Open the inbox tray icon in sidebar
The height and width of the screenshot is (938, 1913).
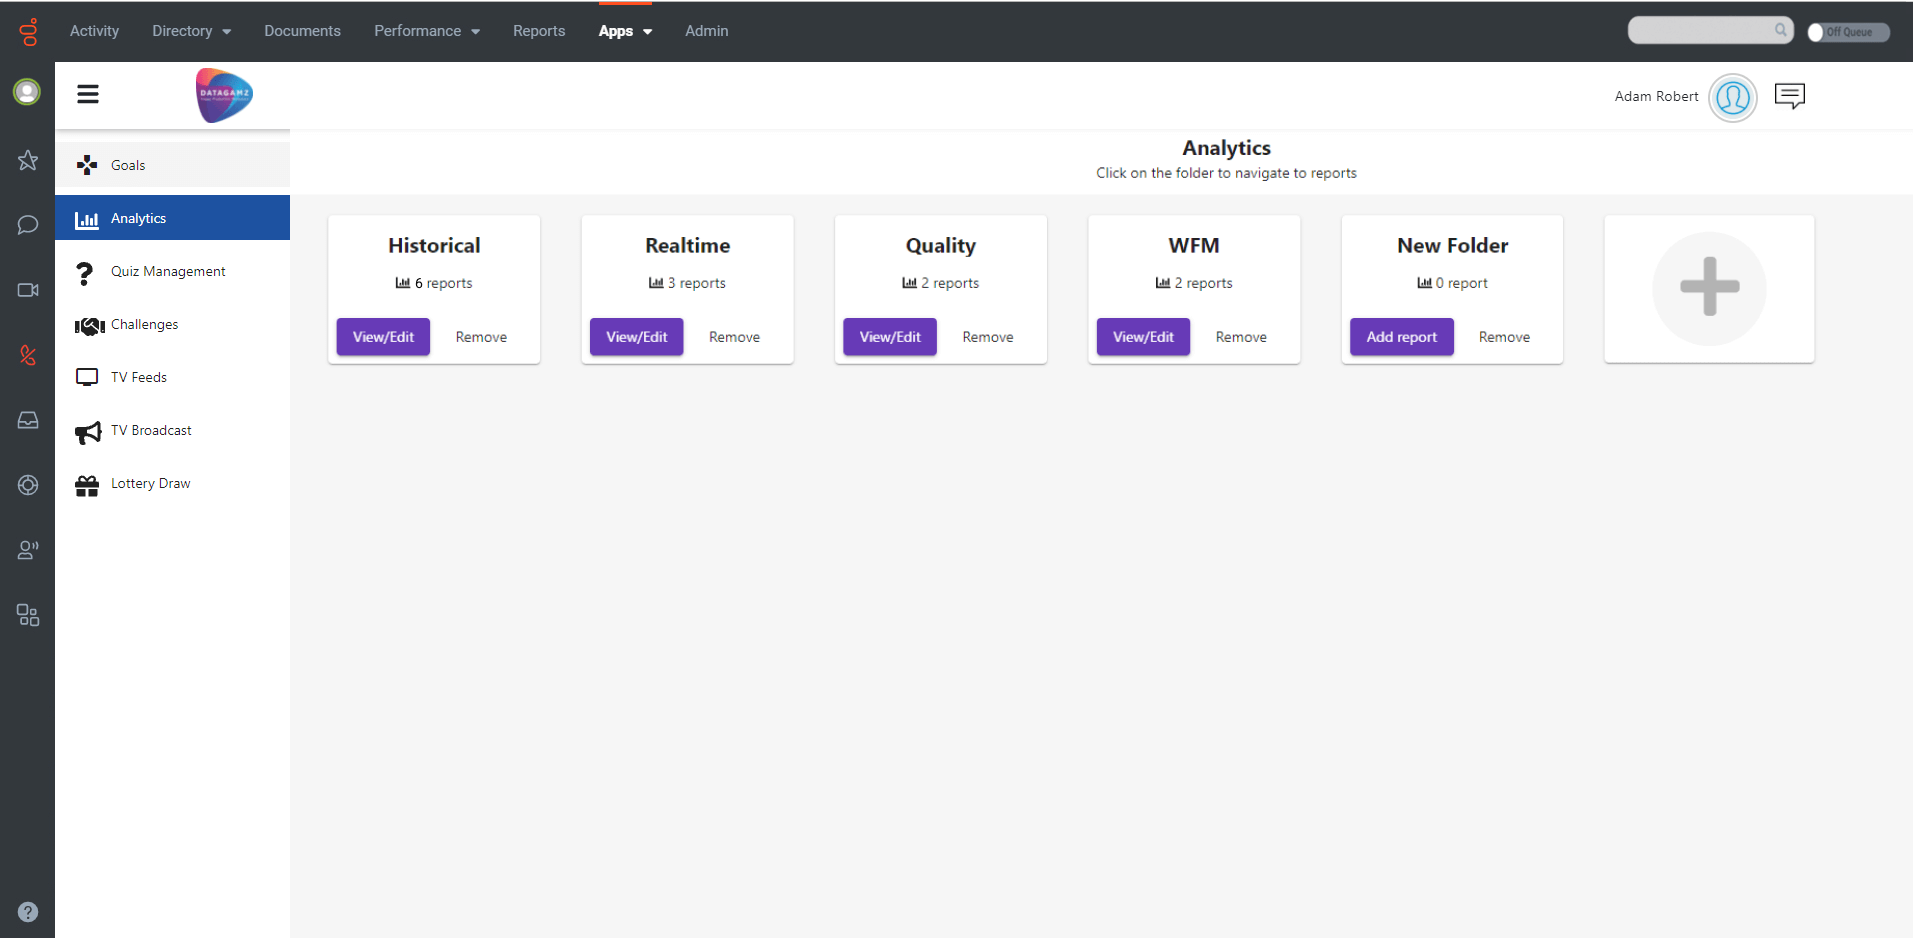click(28, 420)
